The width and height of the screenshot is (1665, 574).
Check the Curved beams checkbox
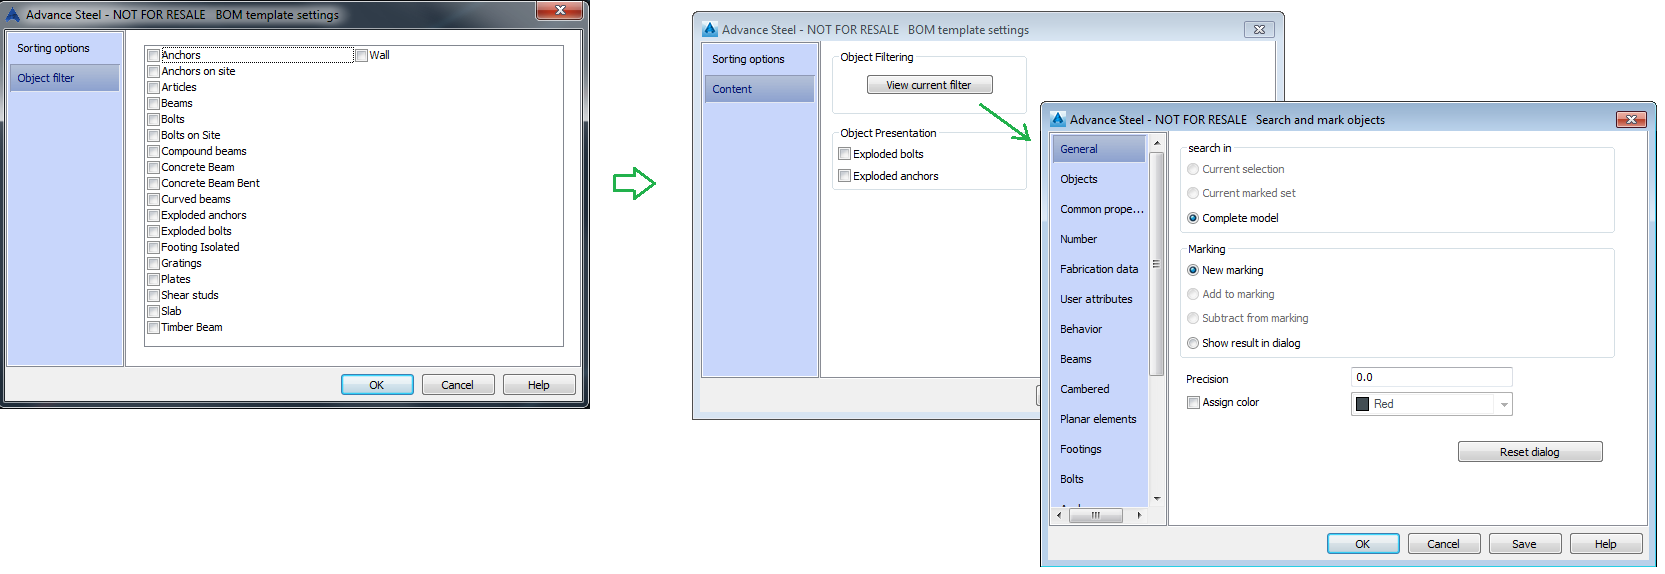click(x=153, y=200)
